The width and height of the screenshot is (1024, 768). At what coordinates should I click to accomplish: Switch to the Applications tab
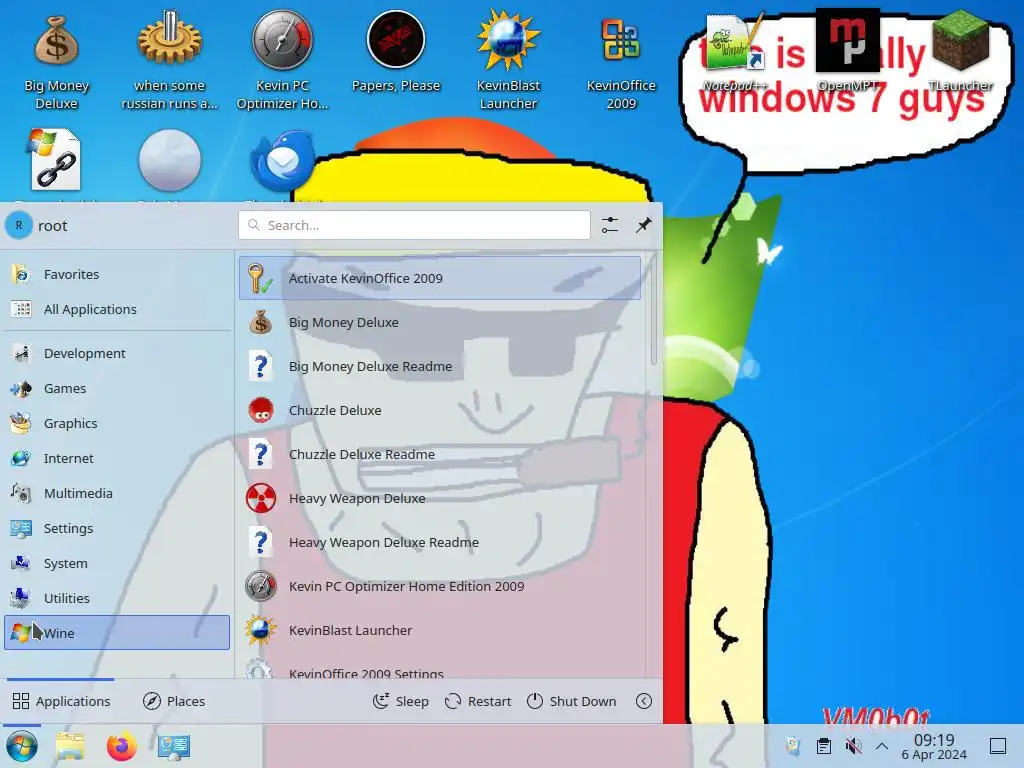coord(61,701)
